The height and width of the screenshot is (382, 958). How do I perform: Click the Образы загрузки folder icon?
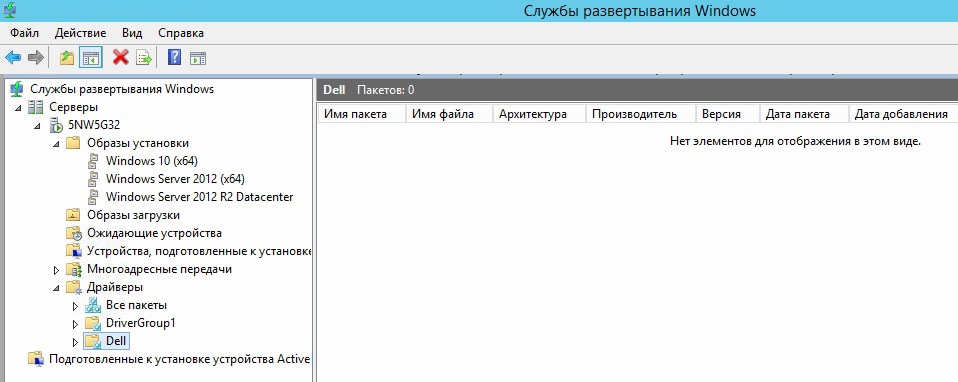click(x=73, y=215)
